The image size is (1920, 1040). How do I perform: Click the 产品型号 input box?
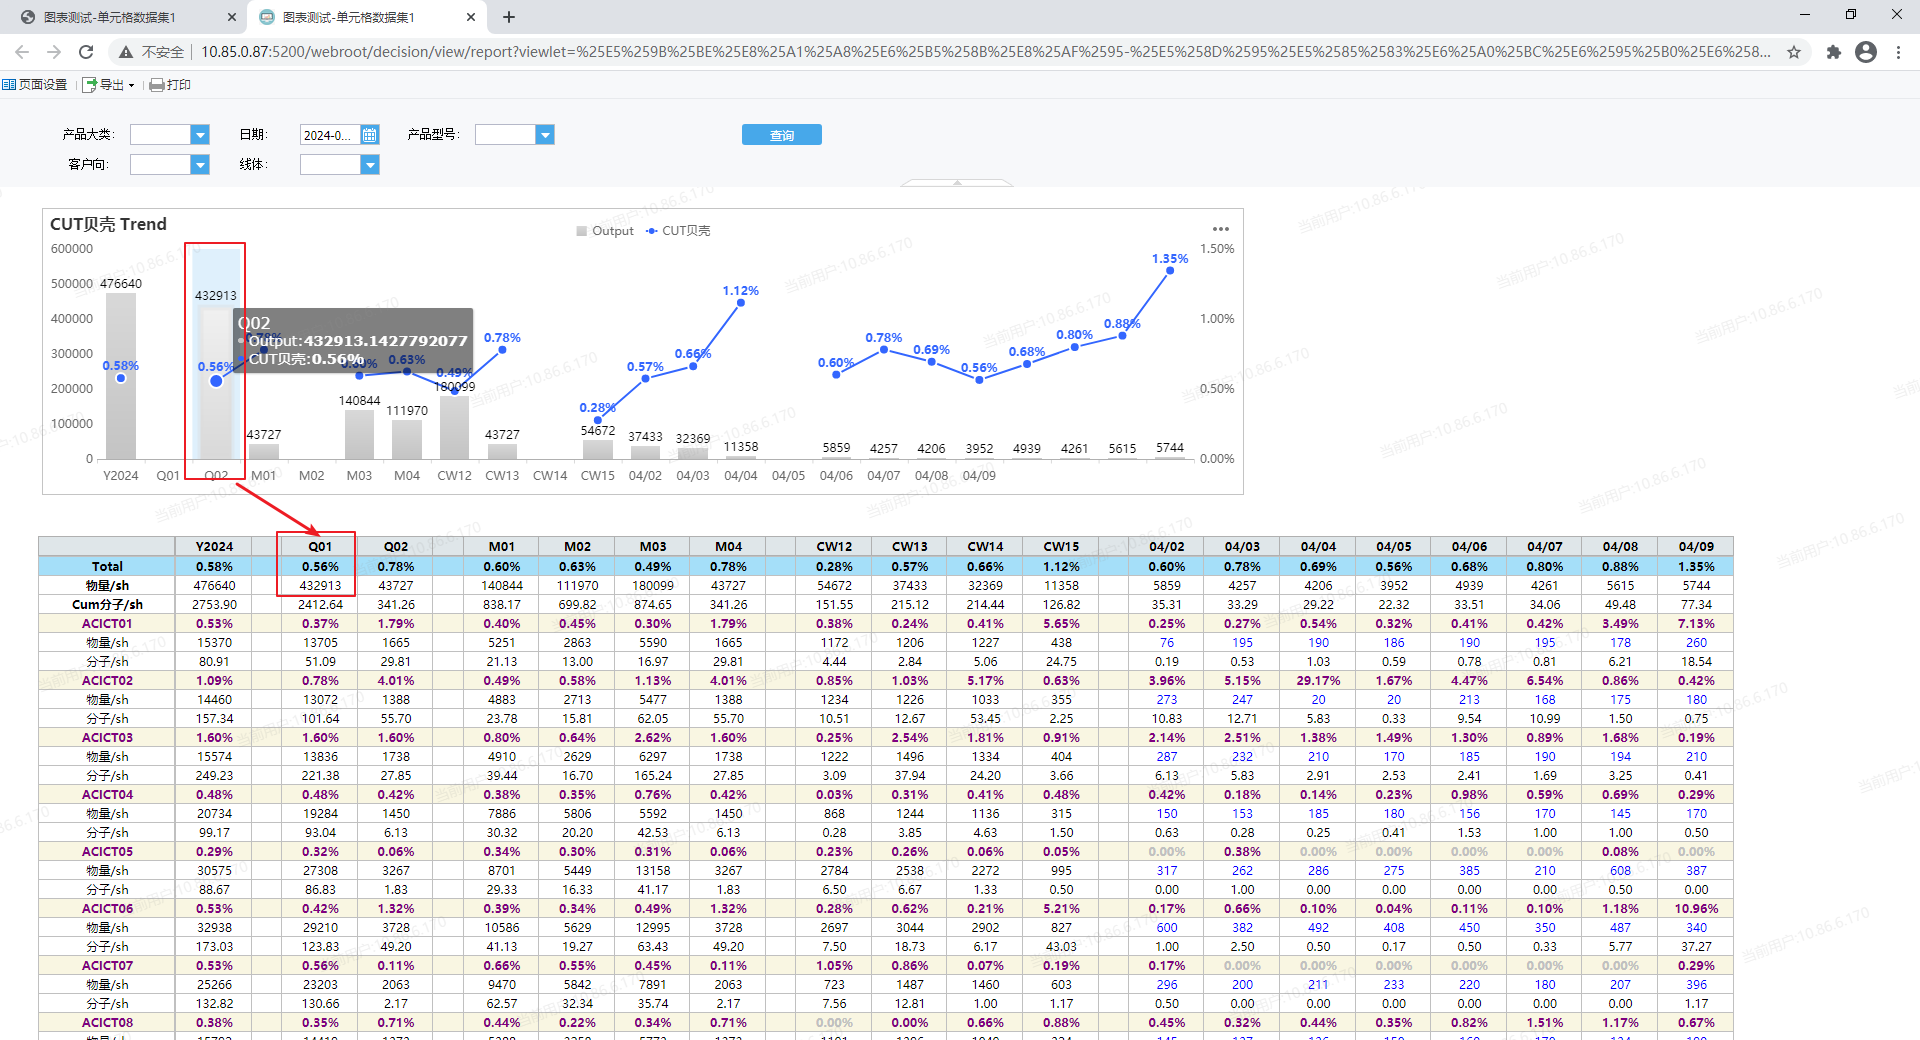pos(505,135)
